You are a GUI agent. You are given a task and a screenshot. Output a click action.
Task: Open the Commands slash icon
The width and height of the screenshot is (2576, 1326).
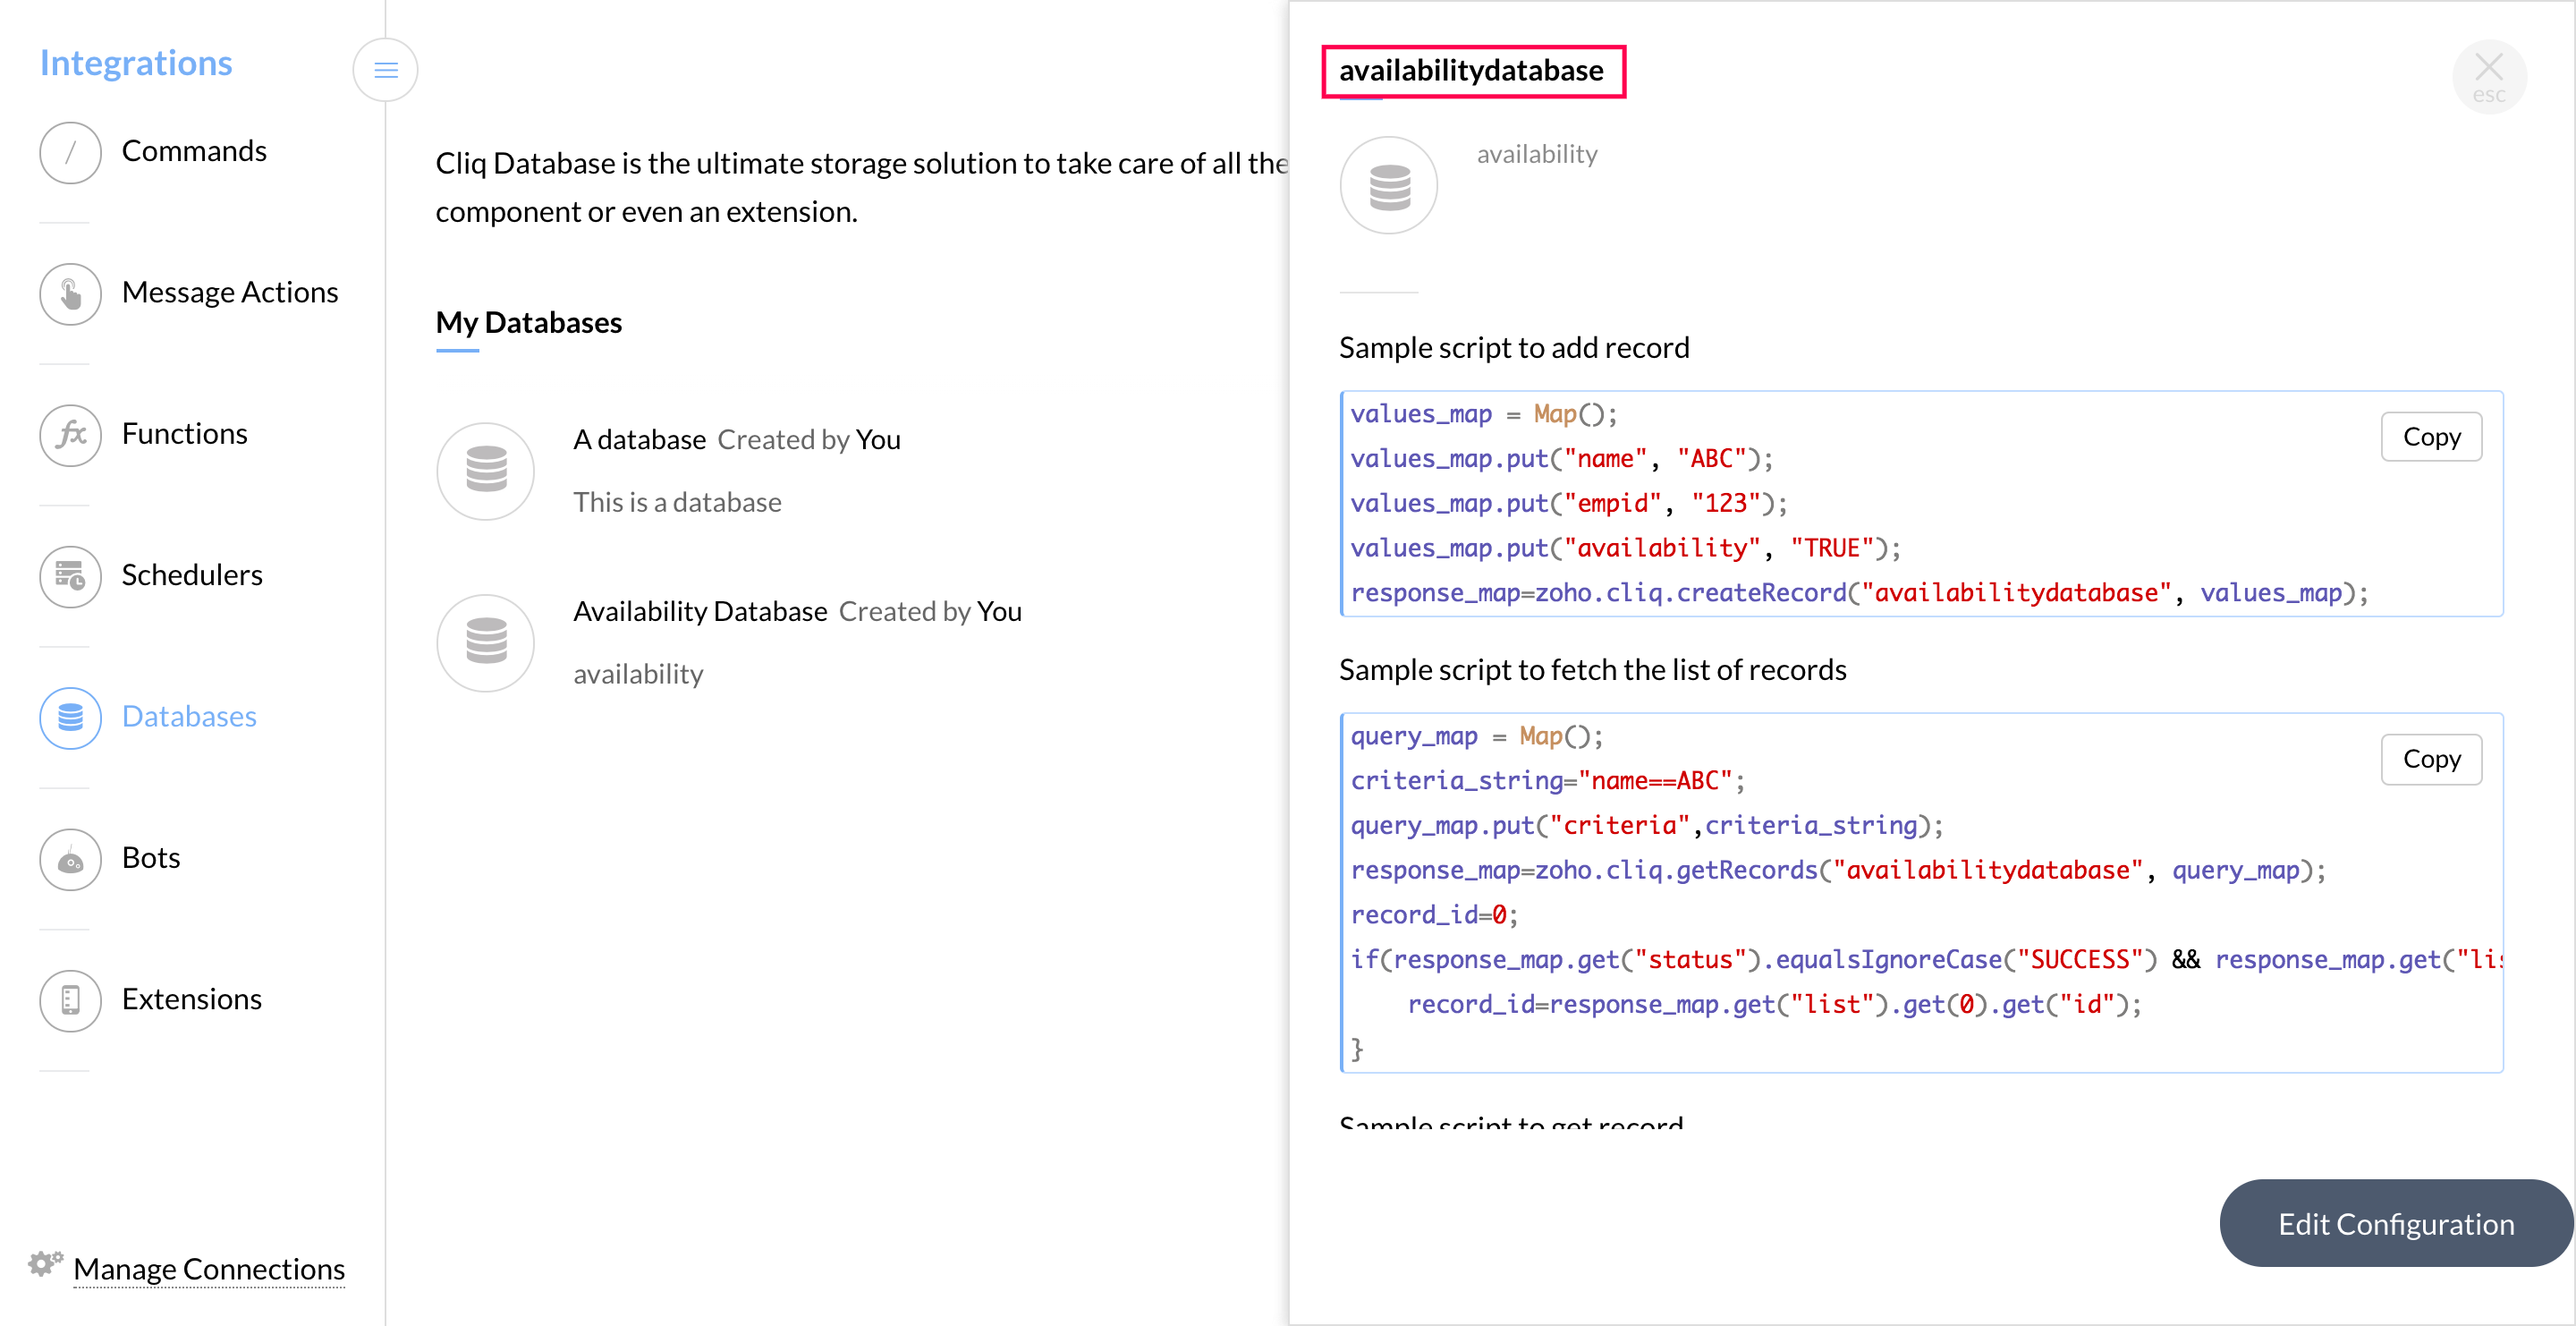tap(70, 152)
